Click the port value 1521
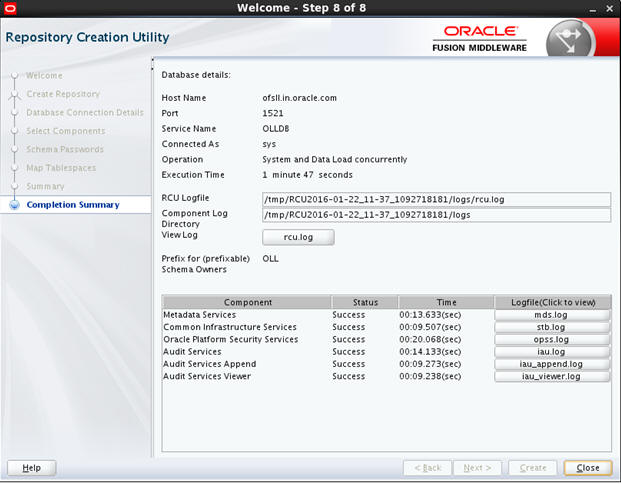Screen dimensions: 621x484 click(273, 114)
